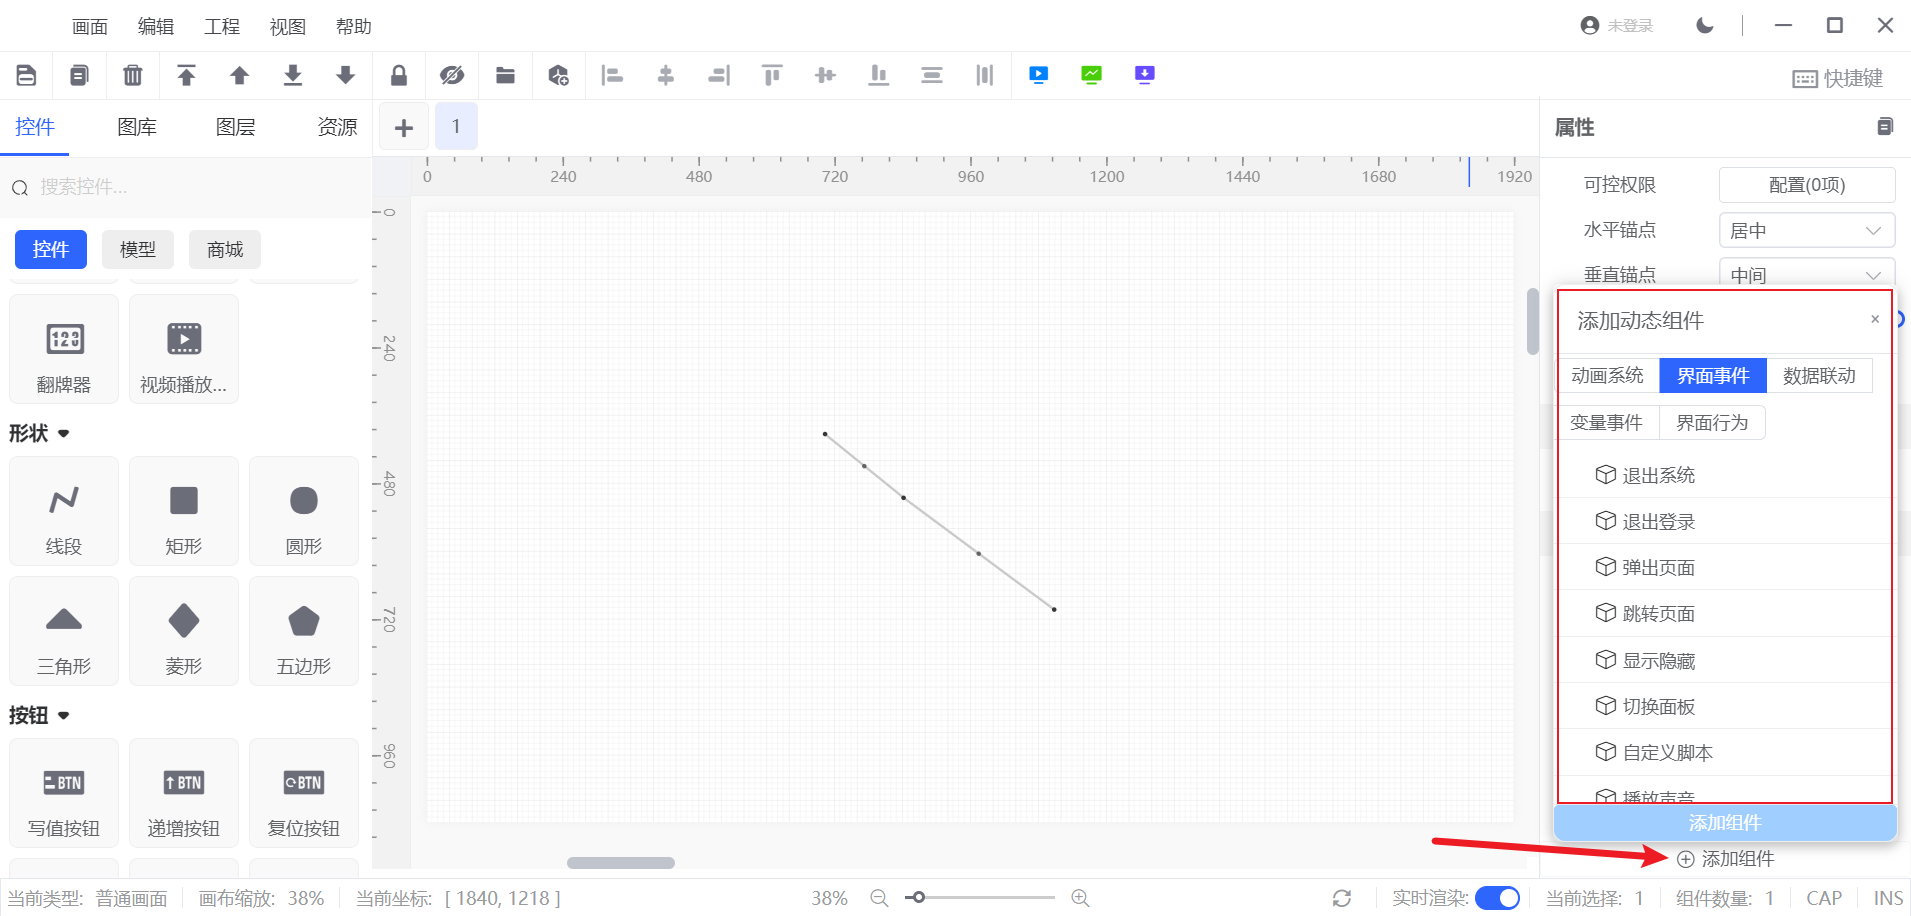Click the 搜索控件 search input field
Image resolution: width=1911 pixels, height=916 pixels.
coord(190,187)
